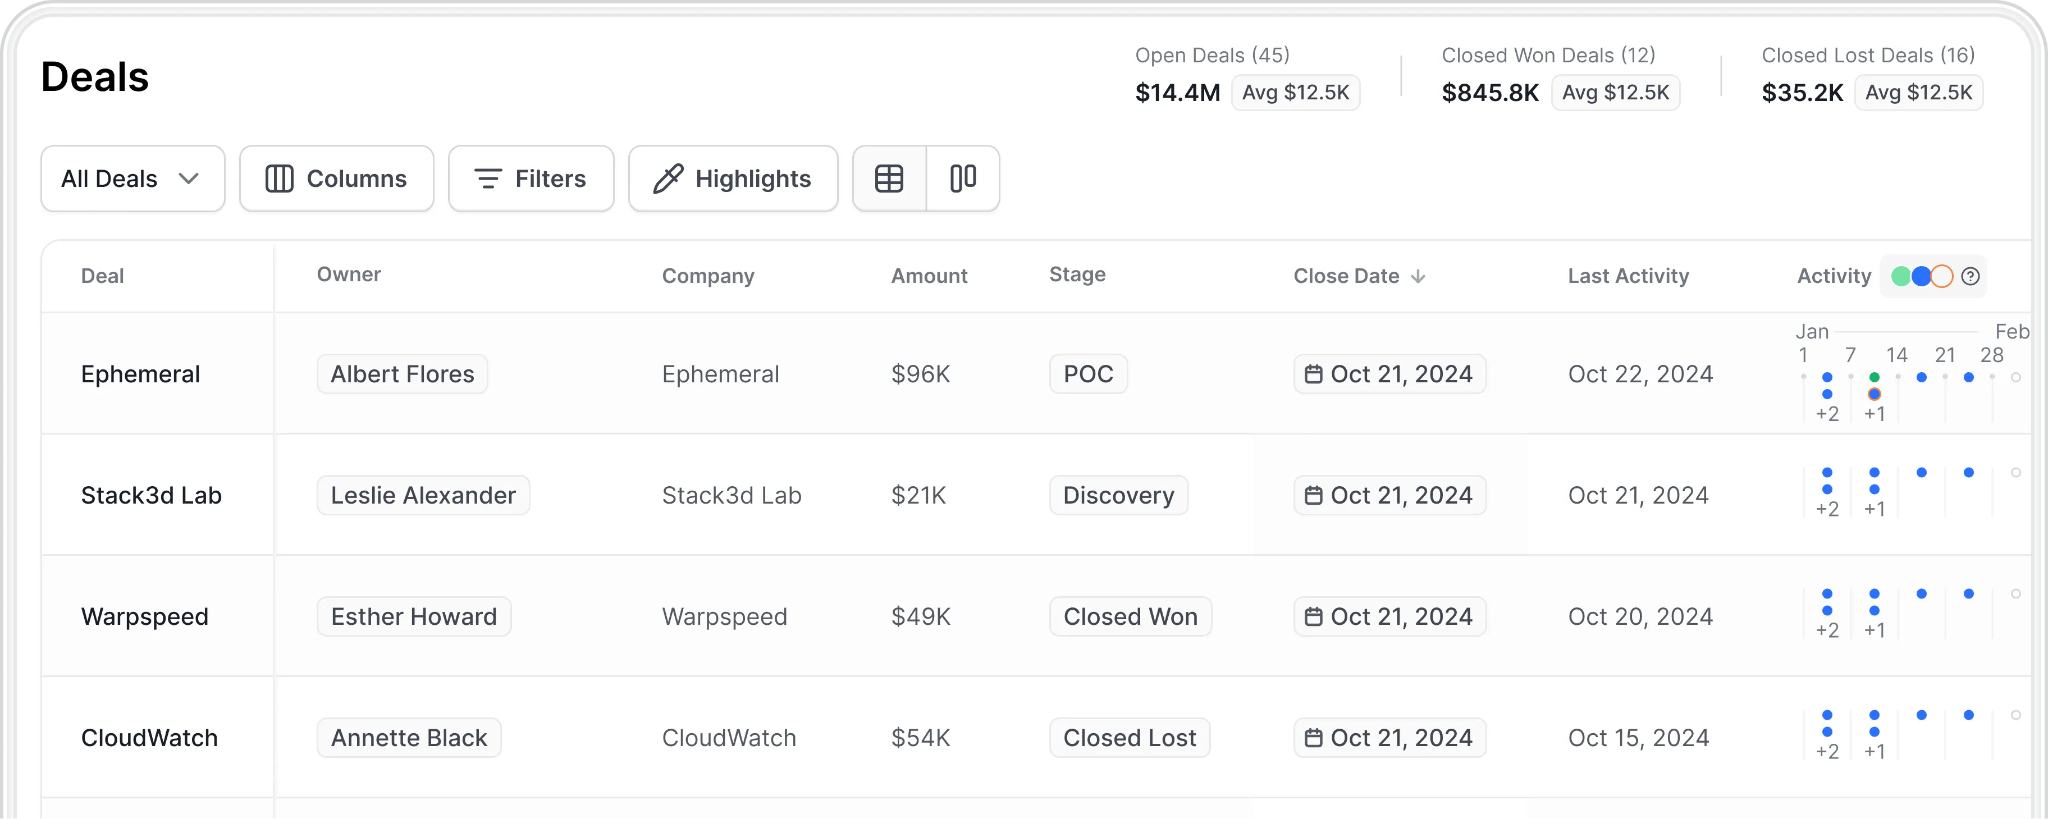Click the Closed Won Deals (12) summary label
This screenshot has height=819, width=2048.
[x=1548, y=55]
